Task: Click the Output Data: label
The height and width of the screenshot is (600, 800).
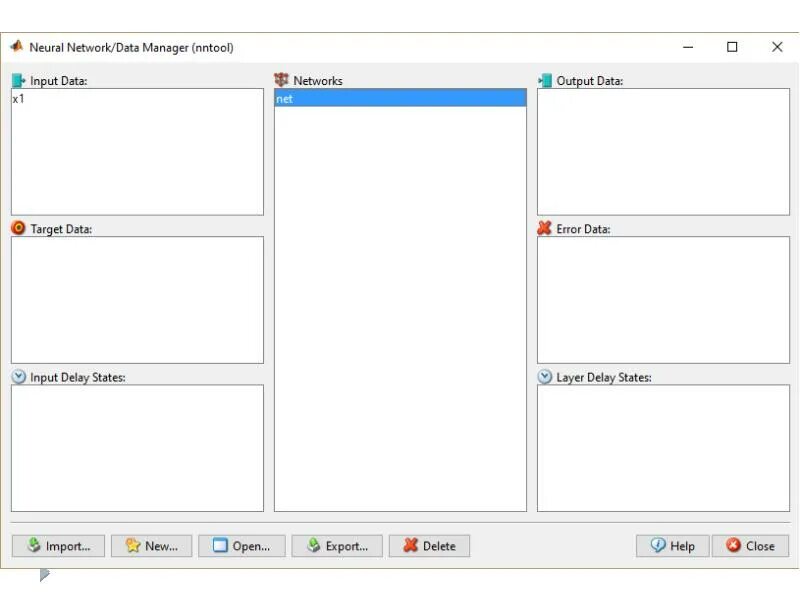Action: click(x=590, y=81)
